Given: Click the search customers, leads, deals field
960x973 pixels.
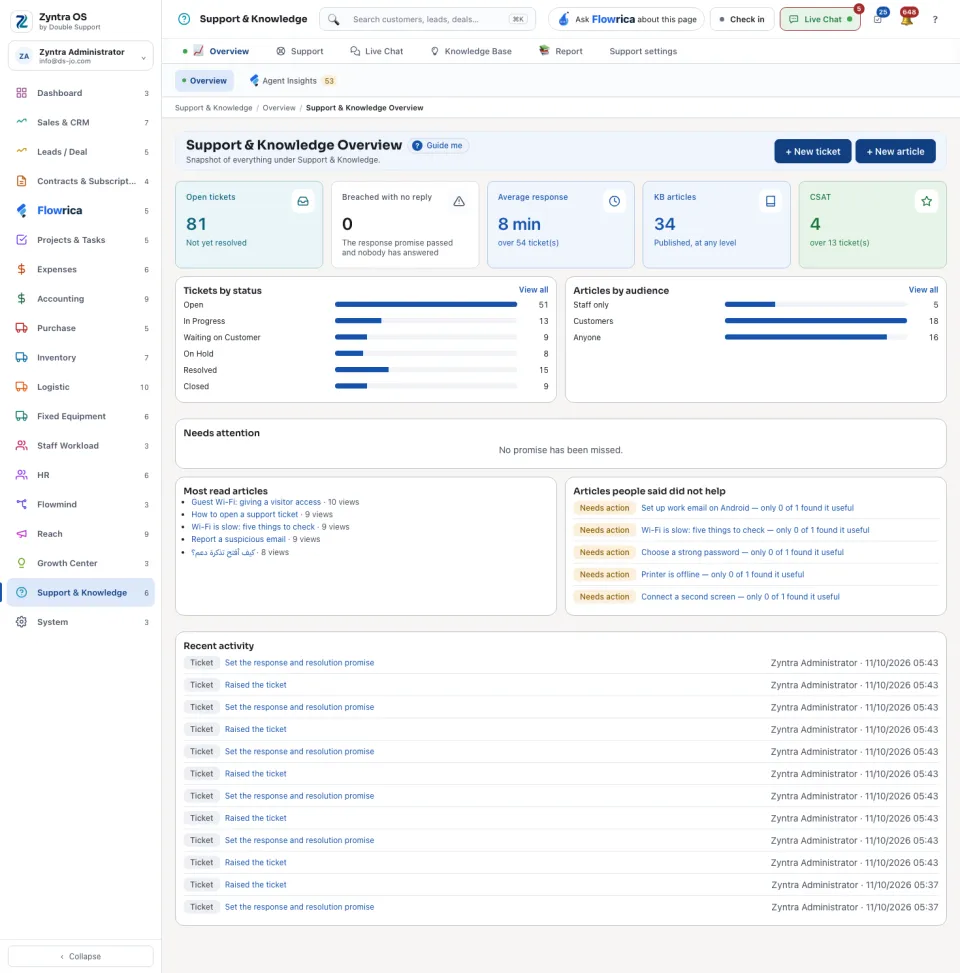Looking at the screenshot, I should pyautogui.click(x=428, y=19).
